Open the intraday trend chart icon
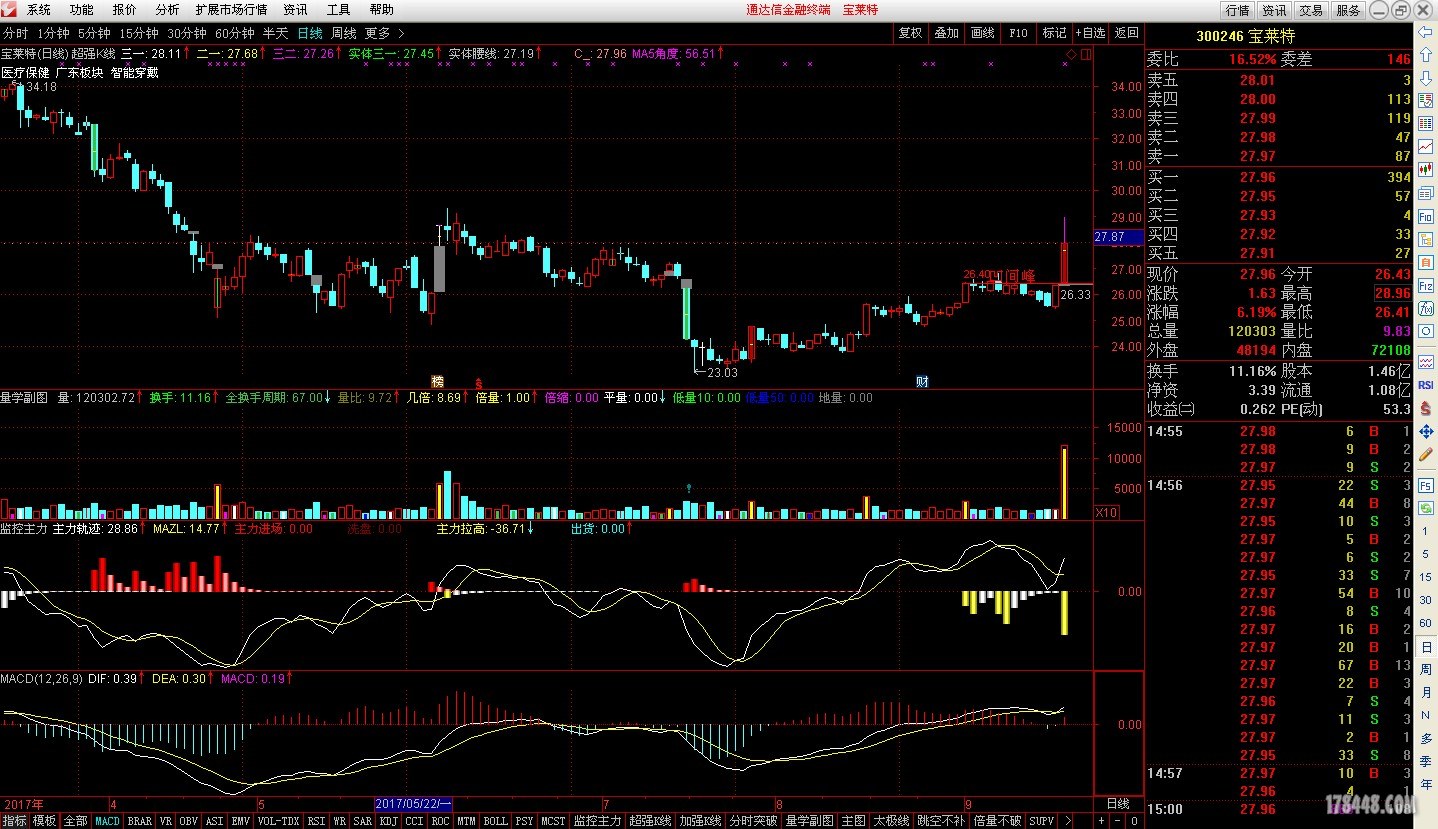The image size is (1438, 829). point(1426,146)
